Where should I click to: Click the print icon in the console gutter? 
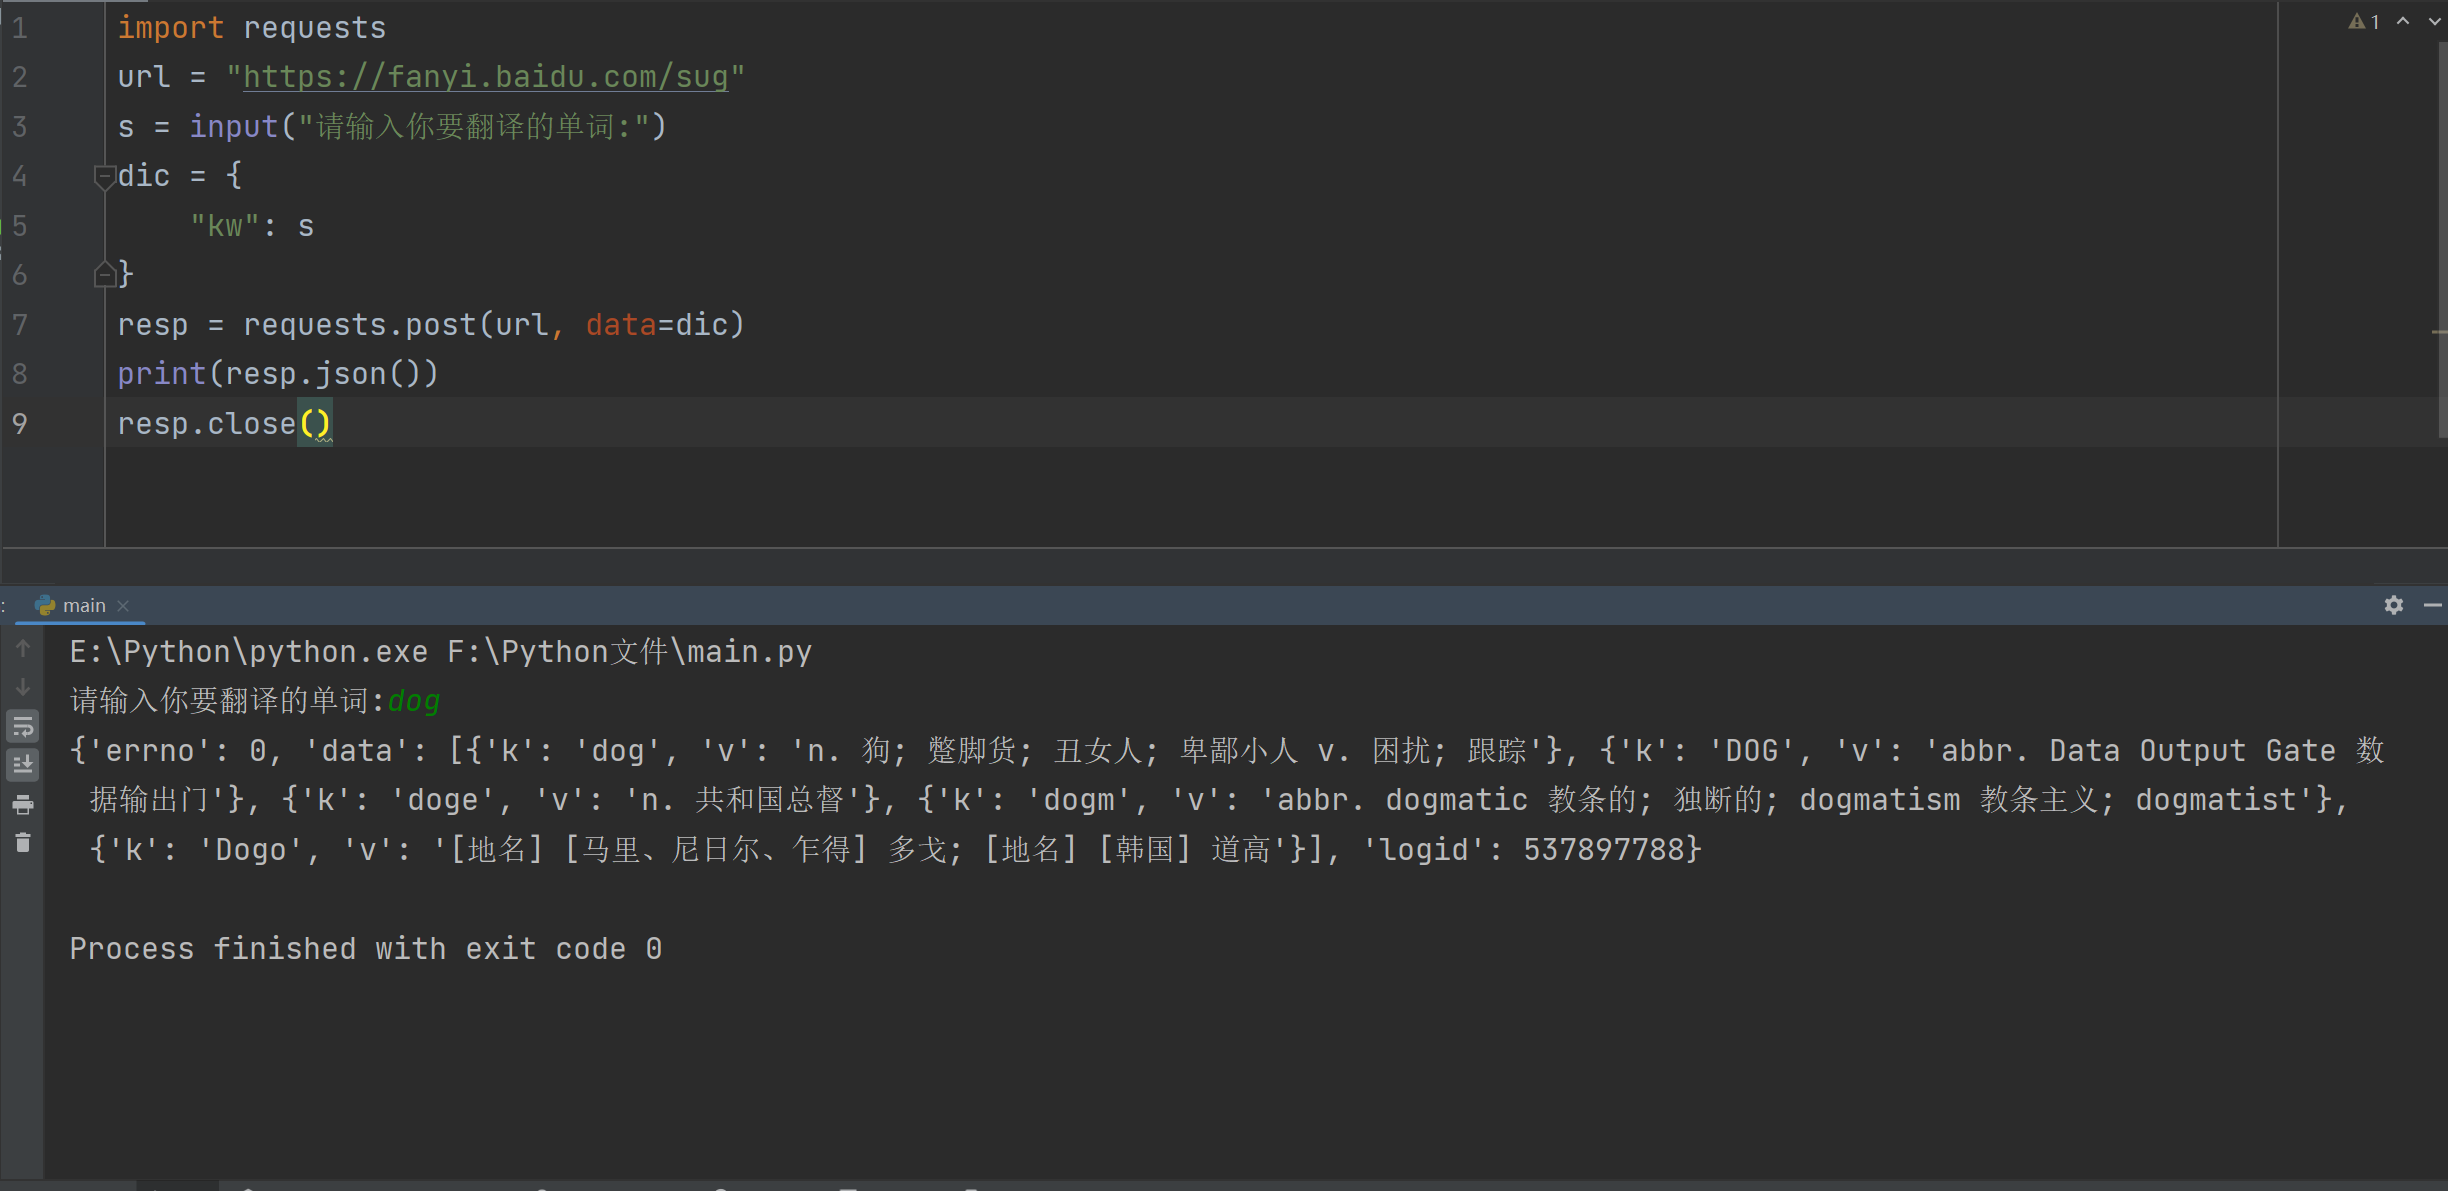(x=23, y=804)
